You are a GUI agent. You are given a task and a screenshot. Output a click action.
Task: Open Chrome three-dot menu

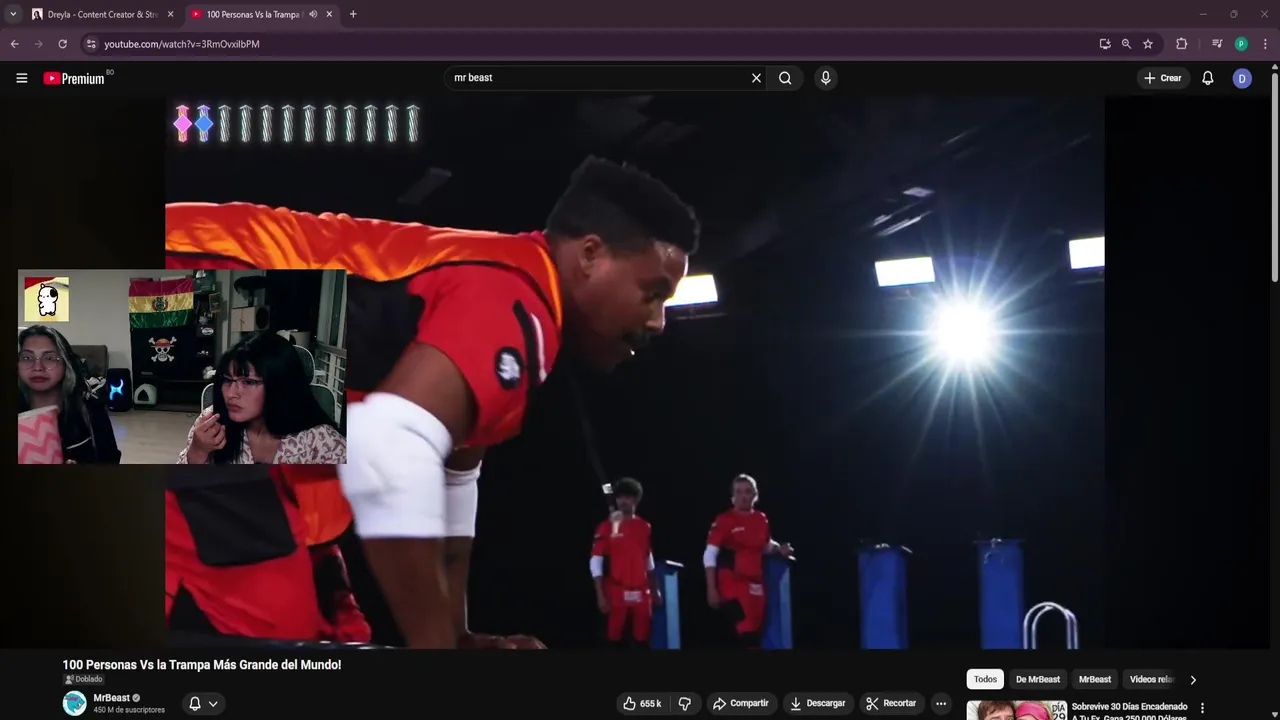1265,44
